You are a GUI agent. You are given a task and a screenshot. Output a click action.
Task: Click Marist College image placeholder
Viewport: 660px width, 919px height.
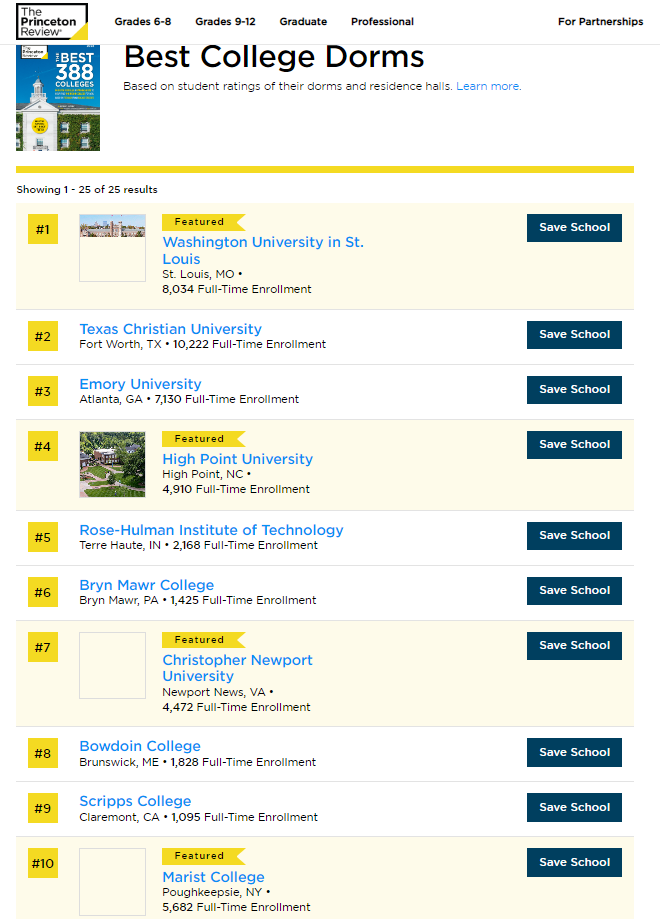(113, 881)
